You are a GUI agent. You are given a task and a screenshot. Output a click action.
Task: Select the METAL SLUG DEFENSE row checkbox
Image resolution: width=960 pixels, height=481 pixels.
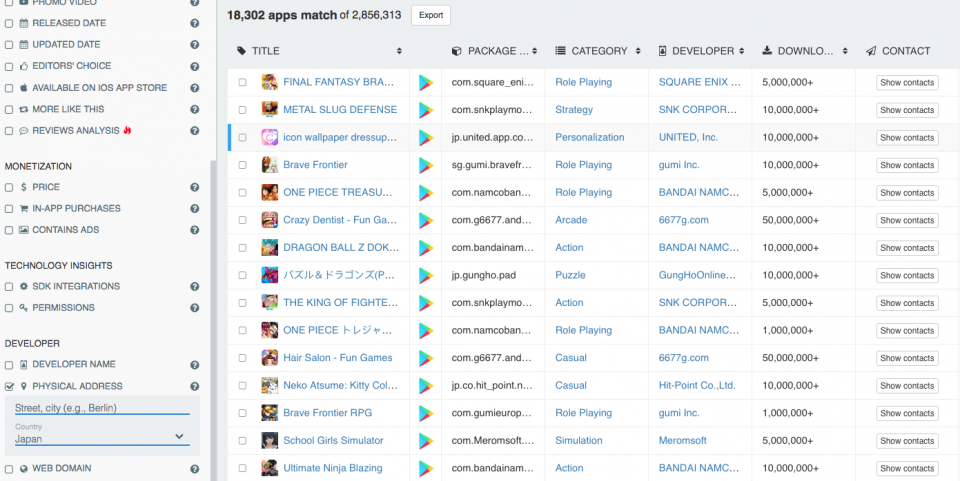point(242,110)
